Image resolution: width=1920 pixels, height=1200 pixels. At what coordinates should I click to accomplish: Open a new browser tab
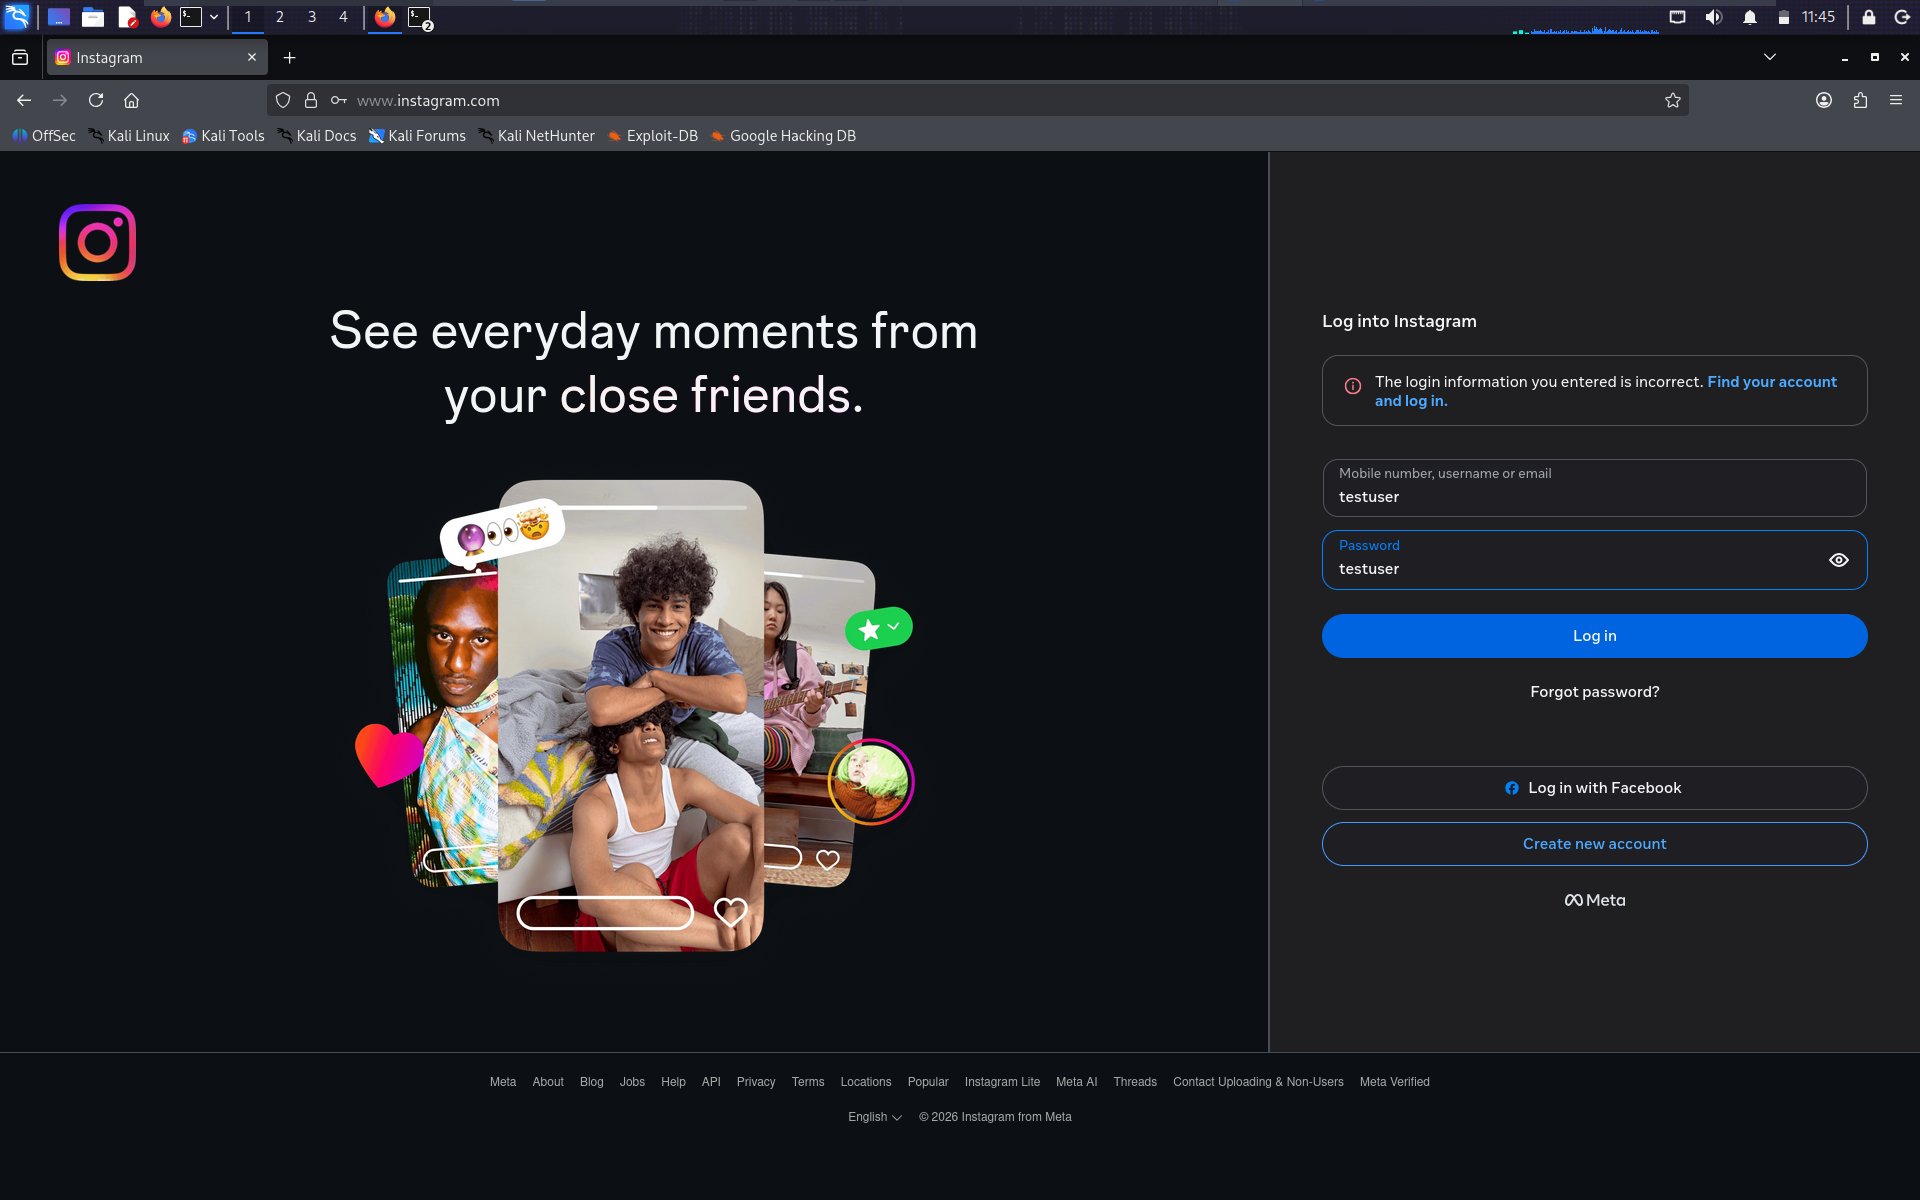289,58
